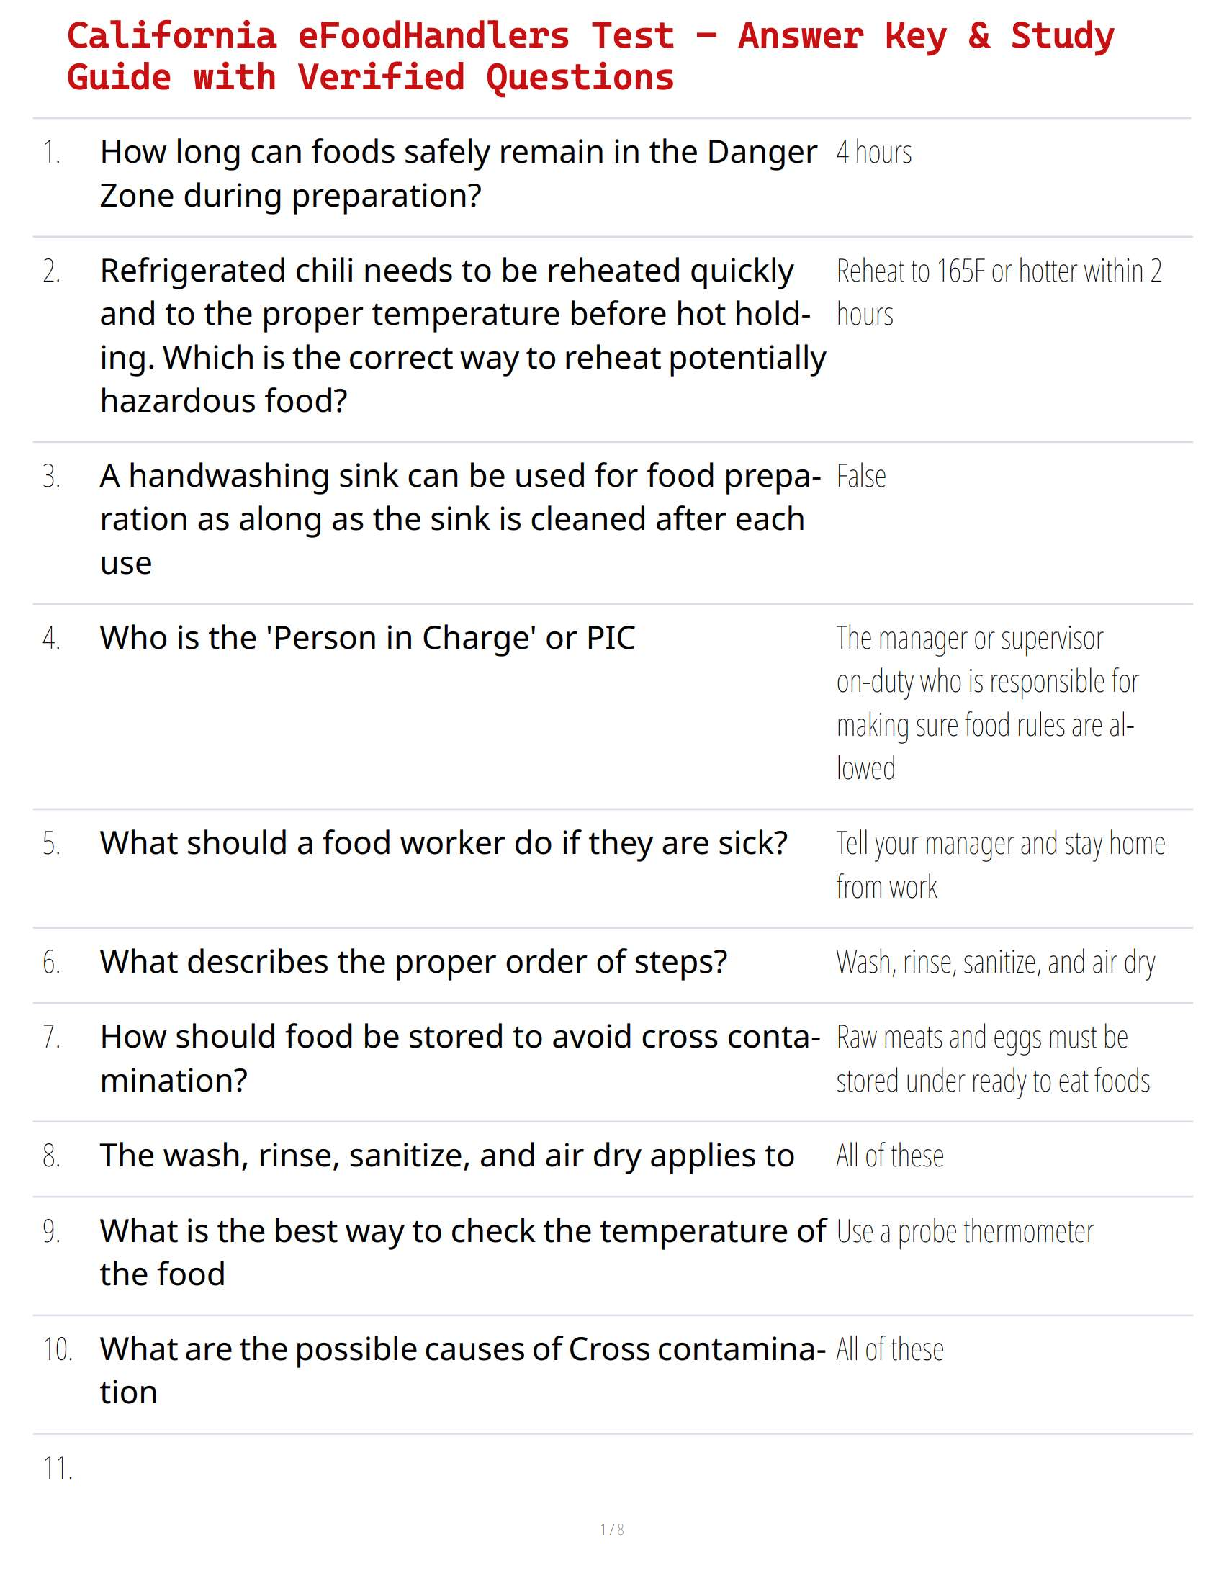Select the "Use a probe thermometer" answer
This screenshot has height=1584, width=1224.
(964, 1232)
